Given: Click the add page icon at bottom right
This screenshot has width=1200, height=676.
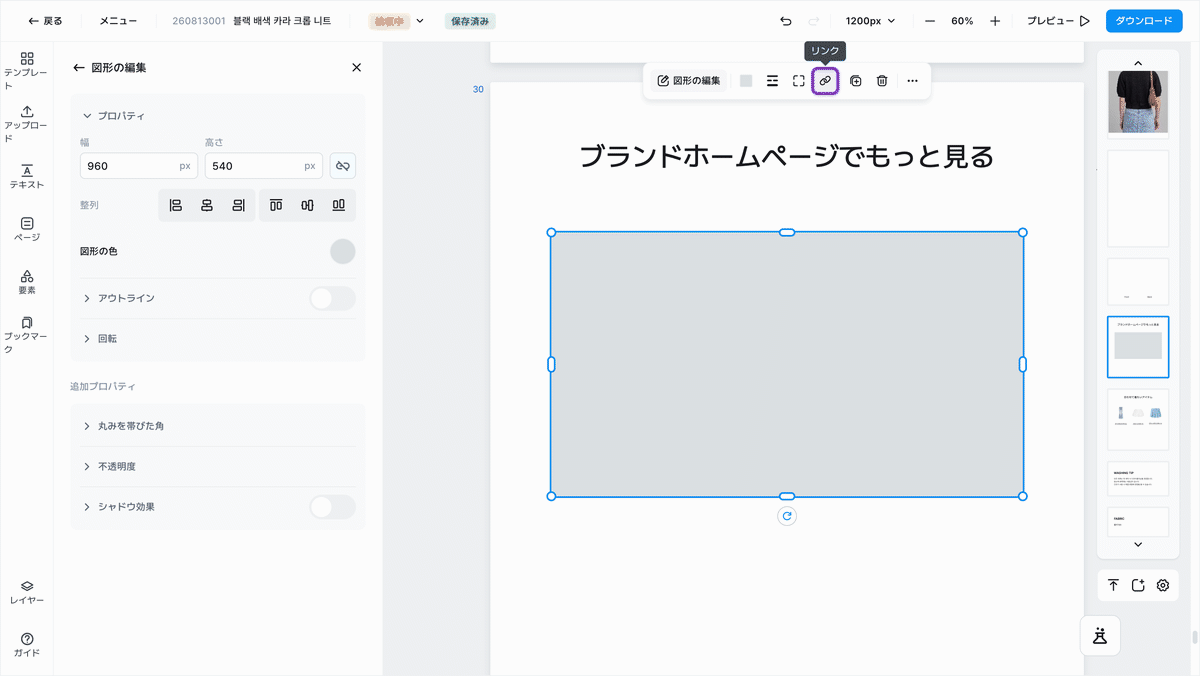Looking at the screenshot, I should (x=1138, y=585).
